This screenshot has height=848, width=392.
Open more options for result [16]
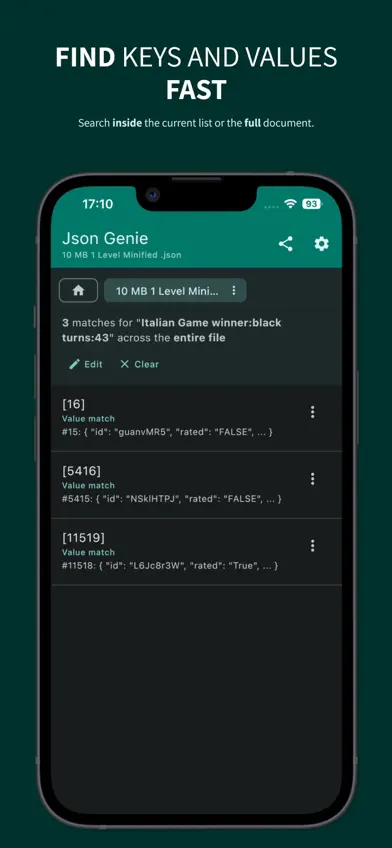[x=312, y=412]
